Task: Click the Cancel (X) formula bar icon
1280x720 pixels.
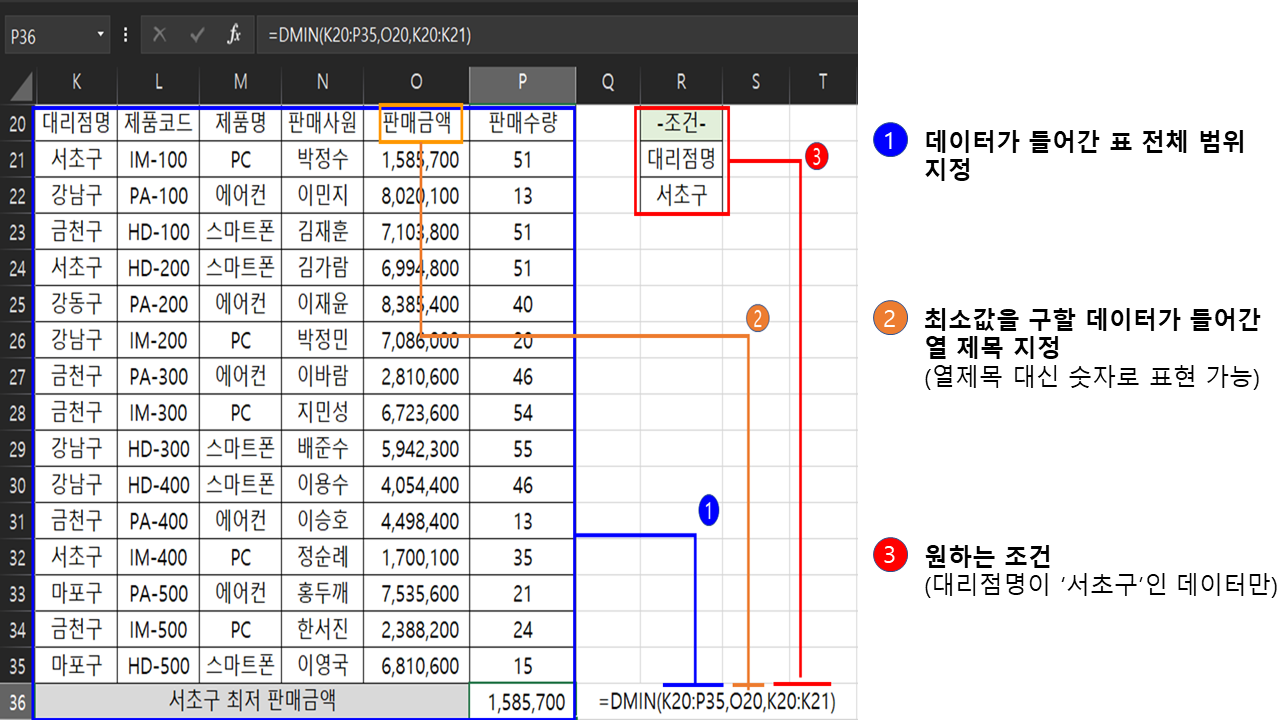Action: click(159, 35)
